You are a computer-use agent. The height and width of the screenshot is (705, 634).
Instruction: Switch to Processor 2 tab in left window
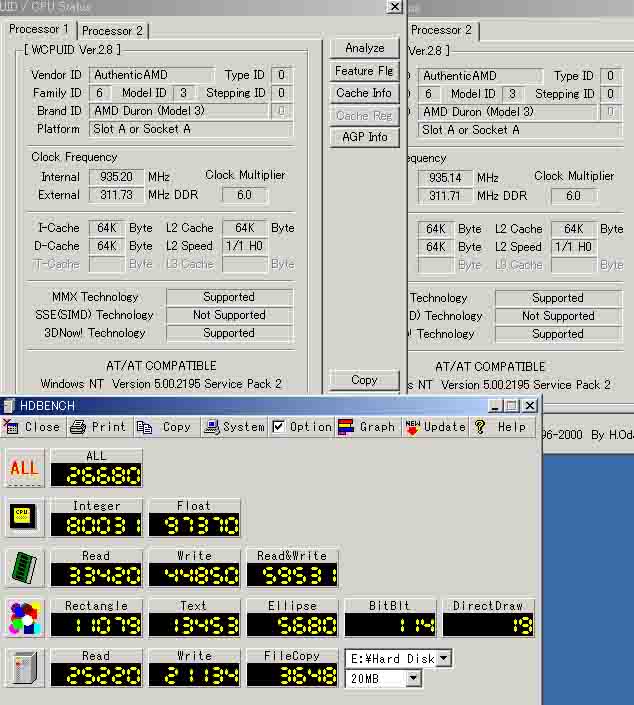pyautogui.click(x=112, y=31)
